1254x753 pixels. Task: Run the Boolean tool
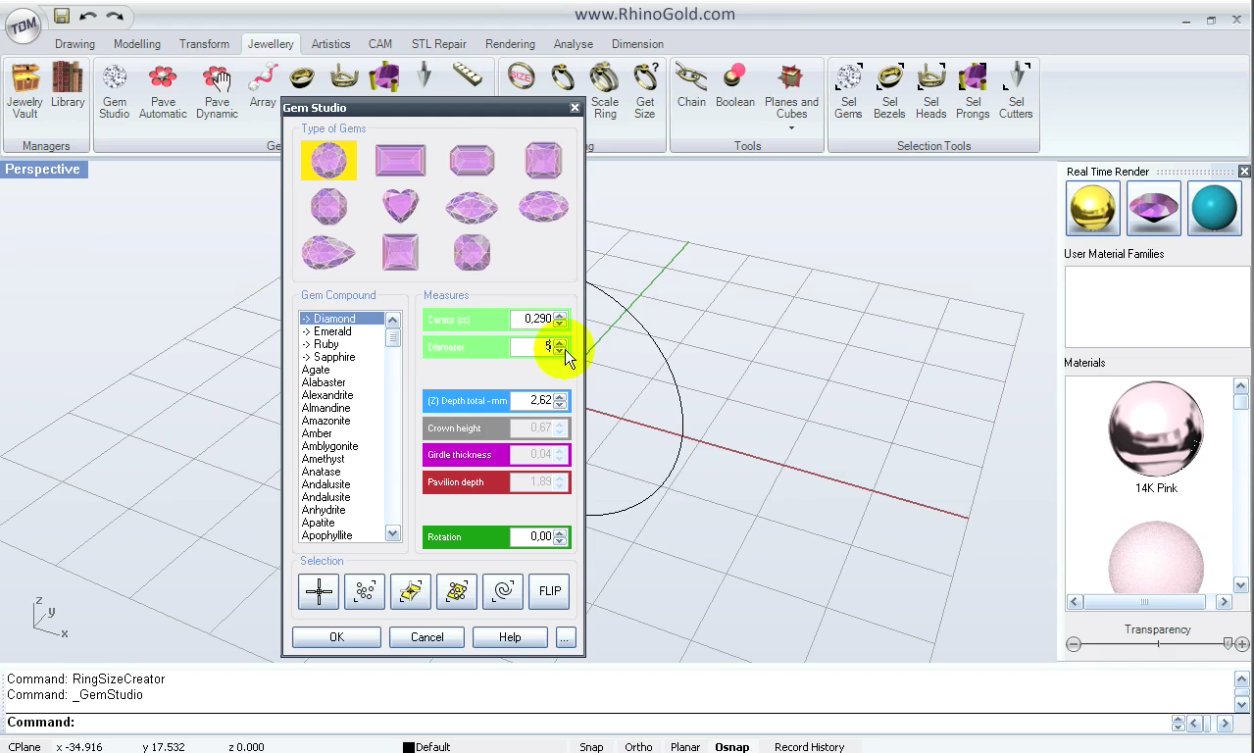[735, 86]
